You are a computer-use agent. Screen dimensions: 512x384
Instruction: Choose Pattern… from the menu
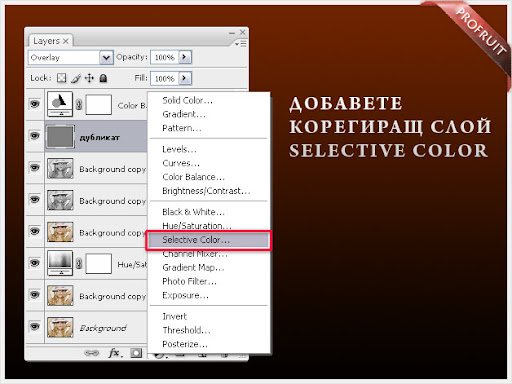tap(182, 128)
